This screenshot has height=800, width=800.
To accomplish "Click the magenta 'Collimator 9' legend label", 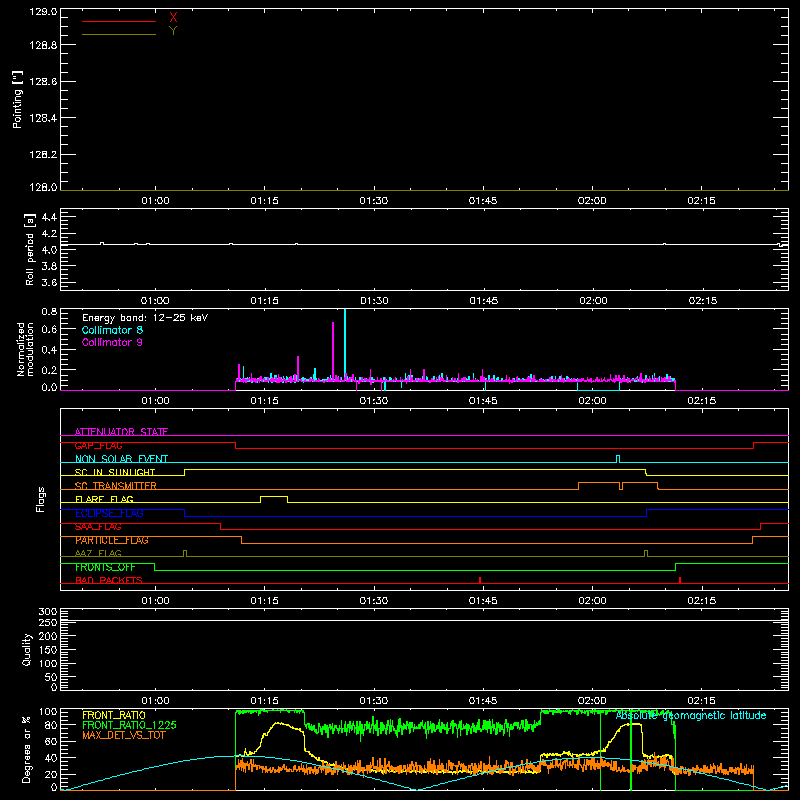I will (112, 342).
